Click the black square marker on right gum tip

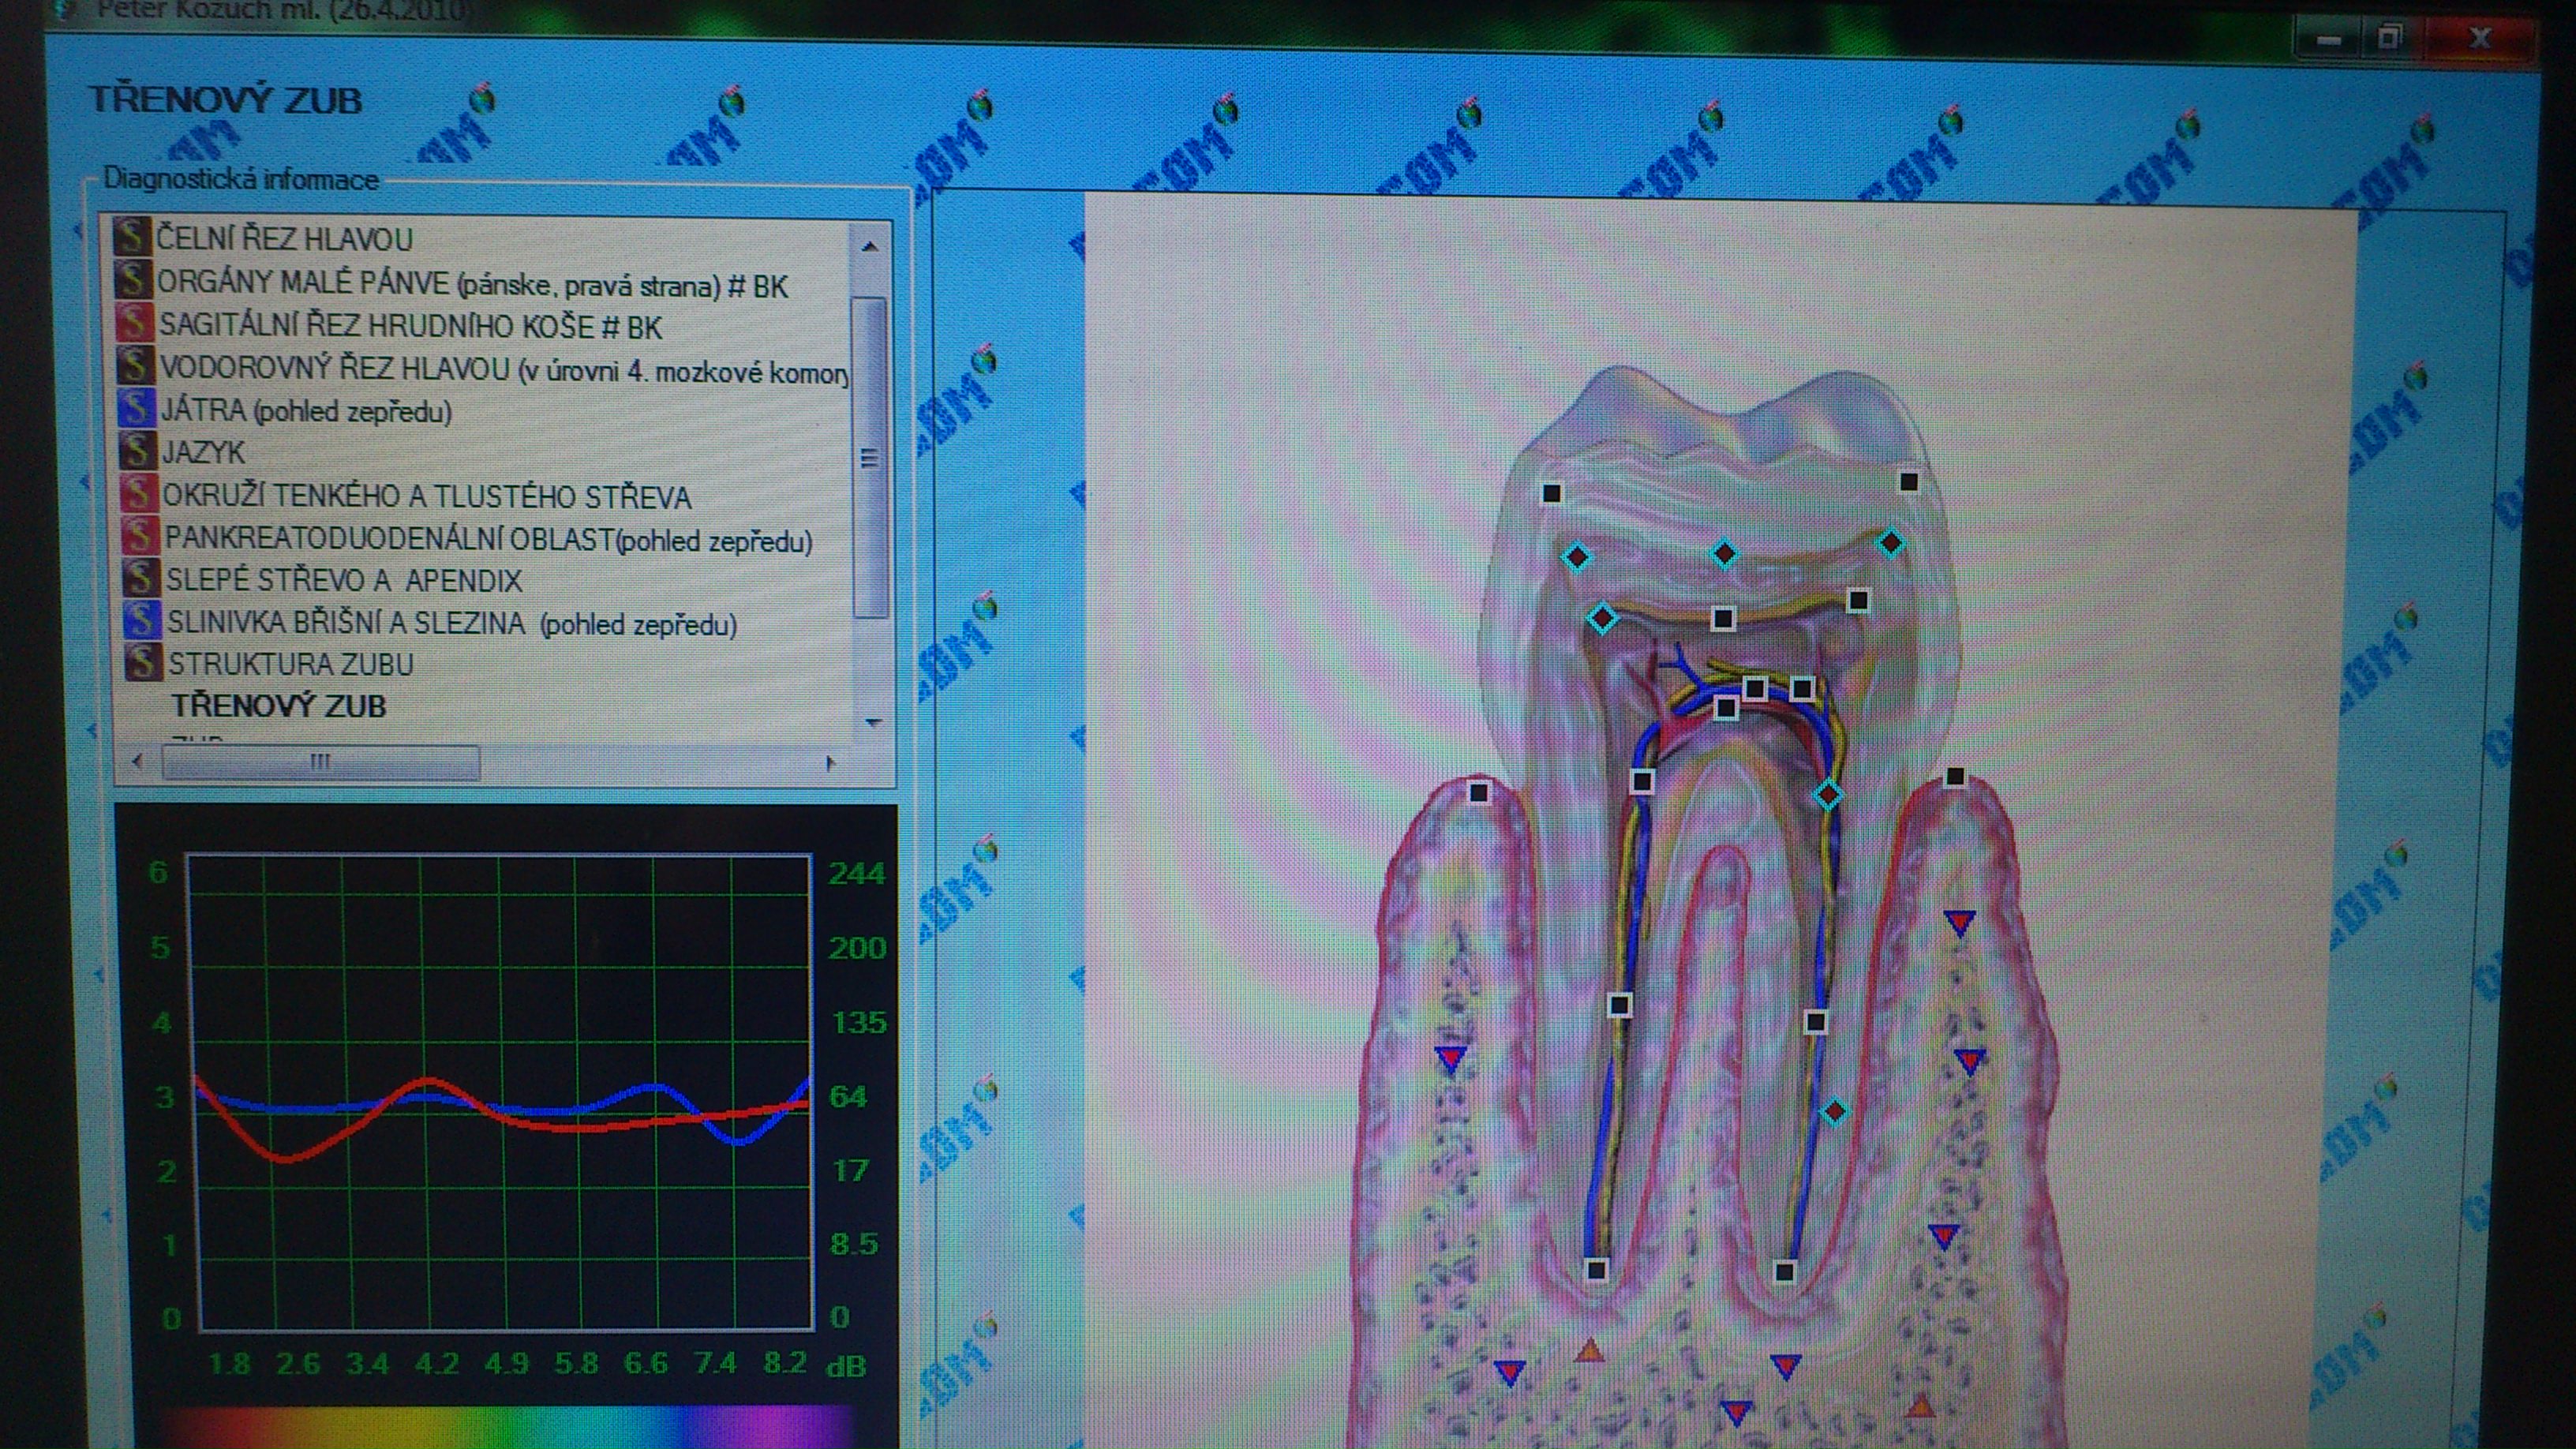(x=1956, y=777)
